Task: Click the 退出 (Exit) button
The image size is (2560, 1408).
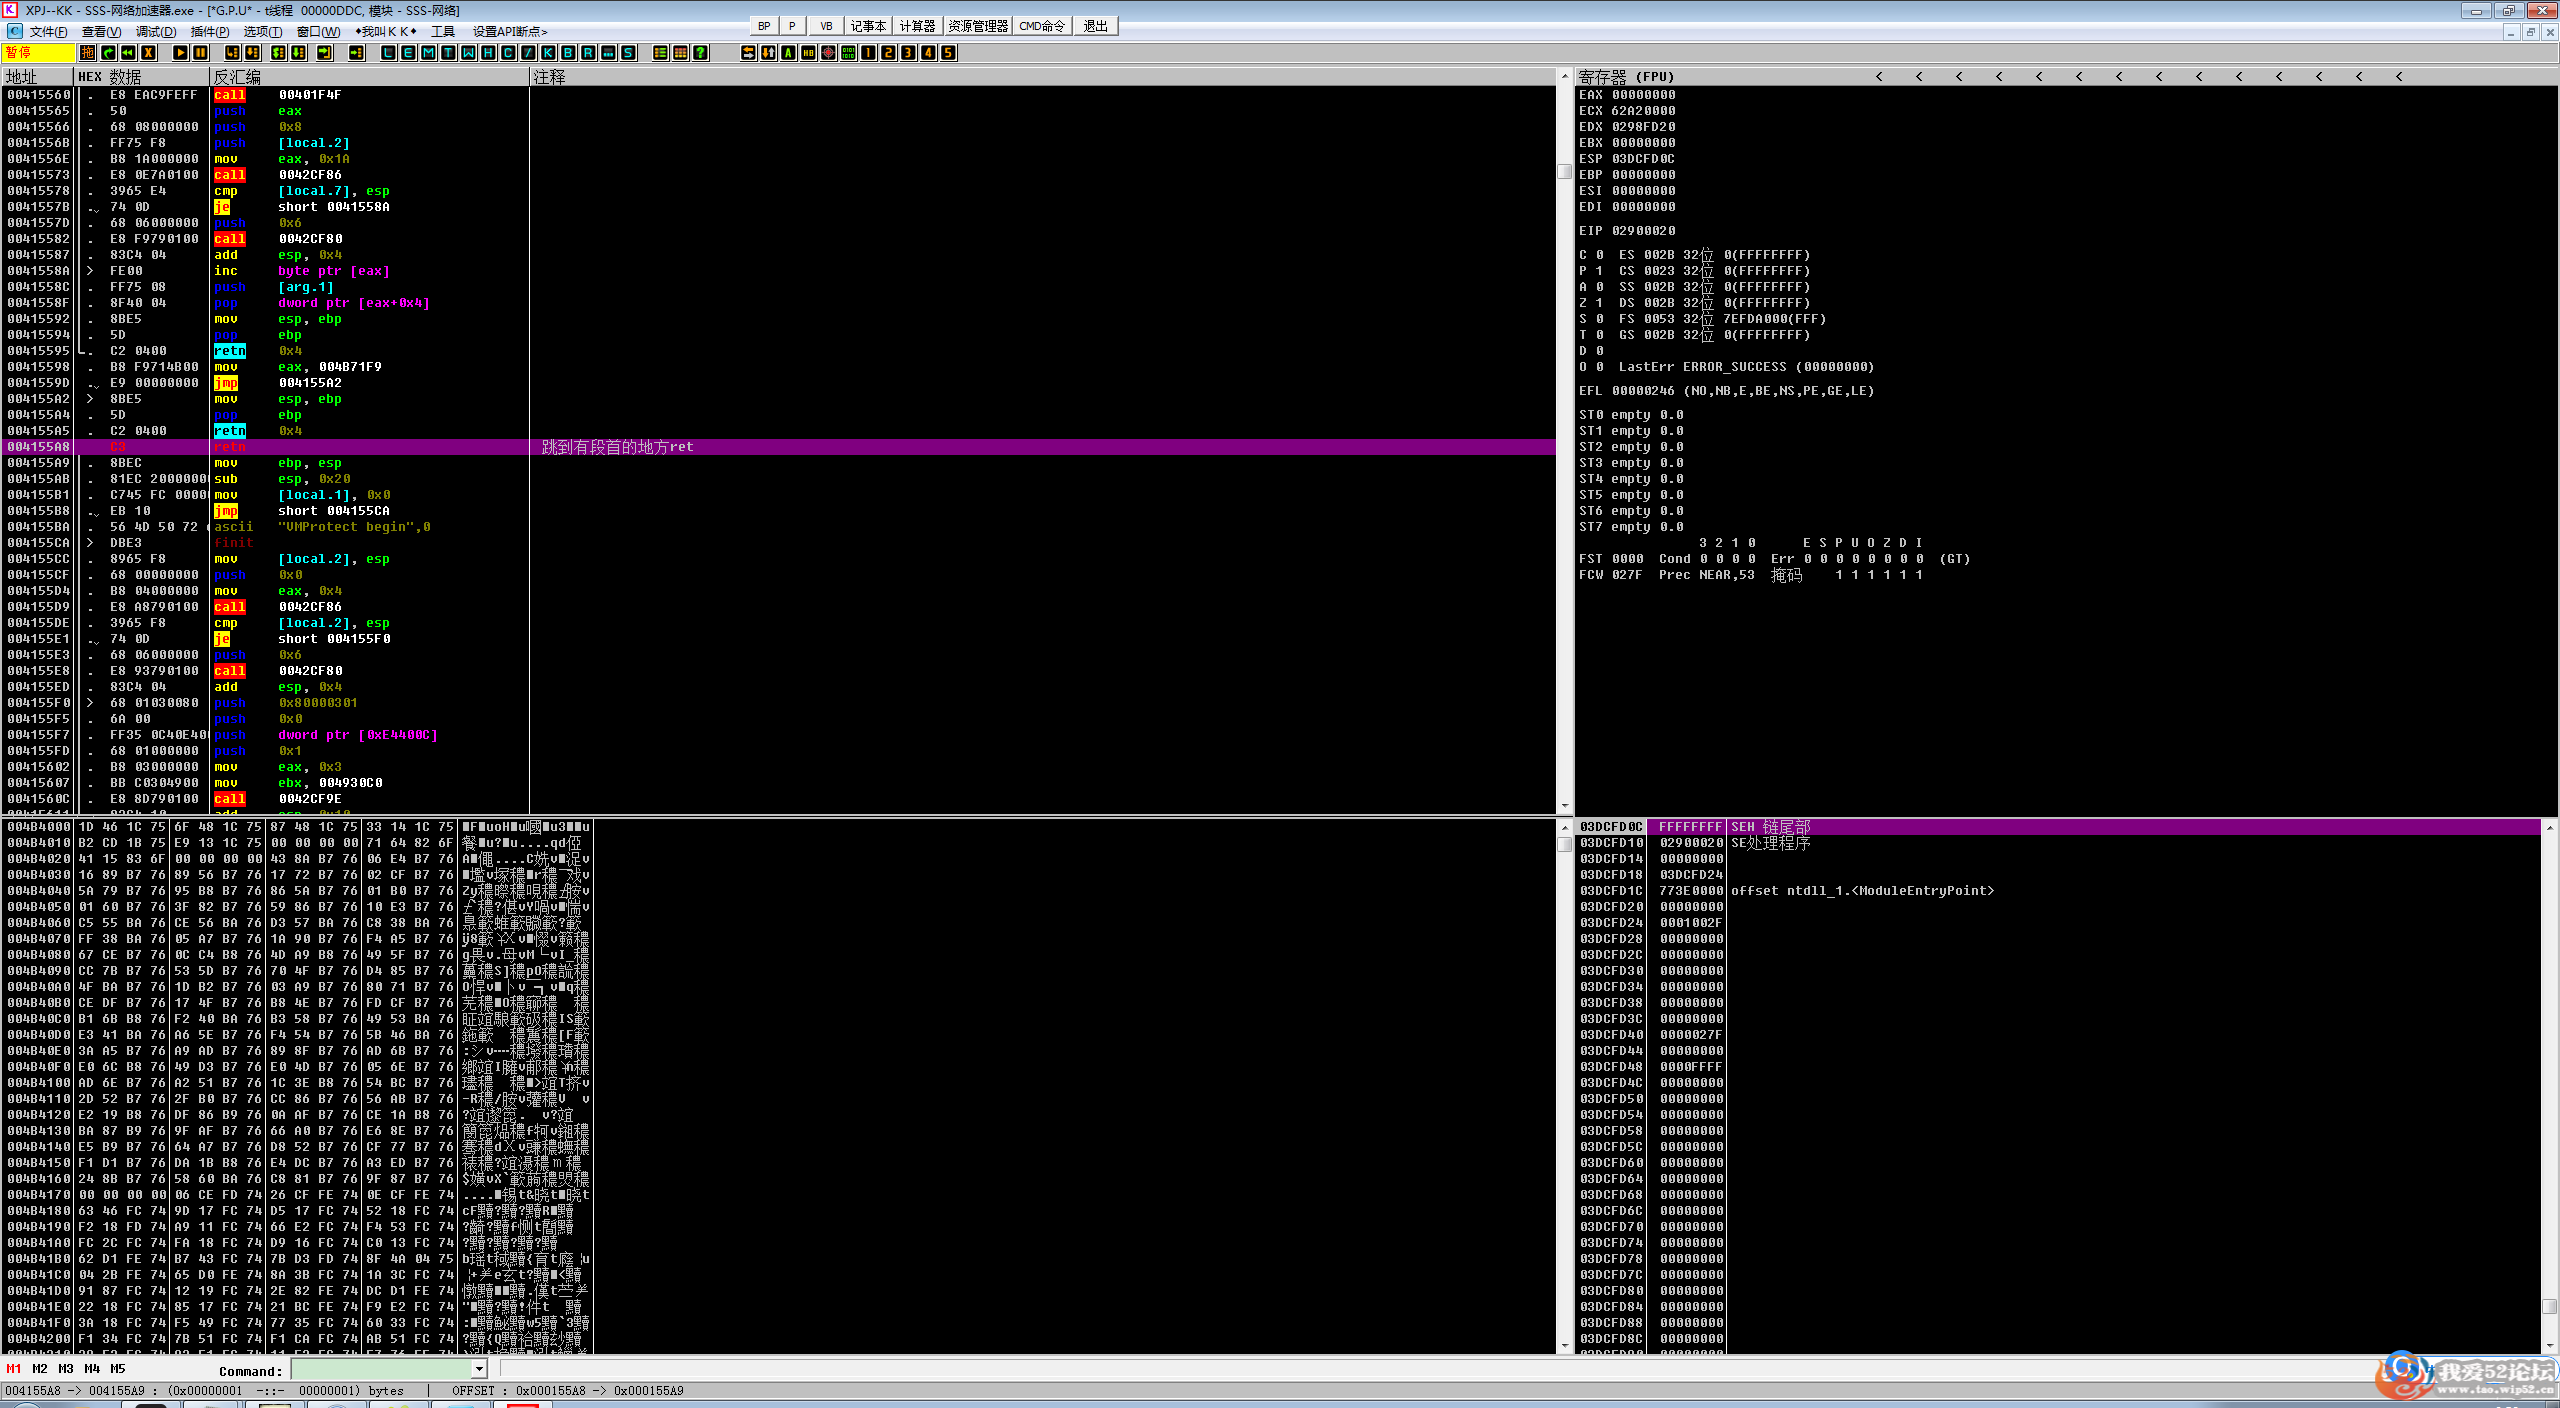Action: 1096,26
